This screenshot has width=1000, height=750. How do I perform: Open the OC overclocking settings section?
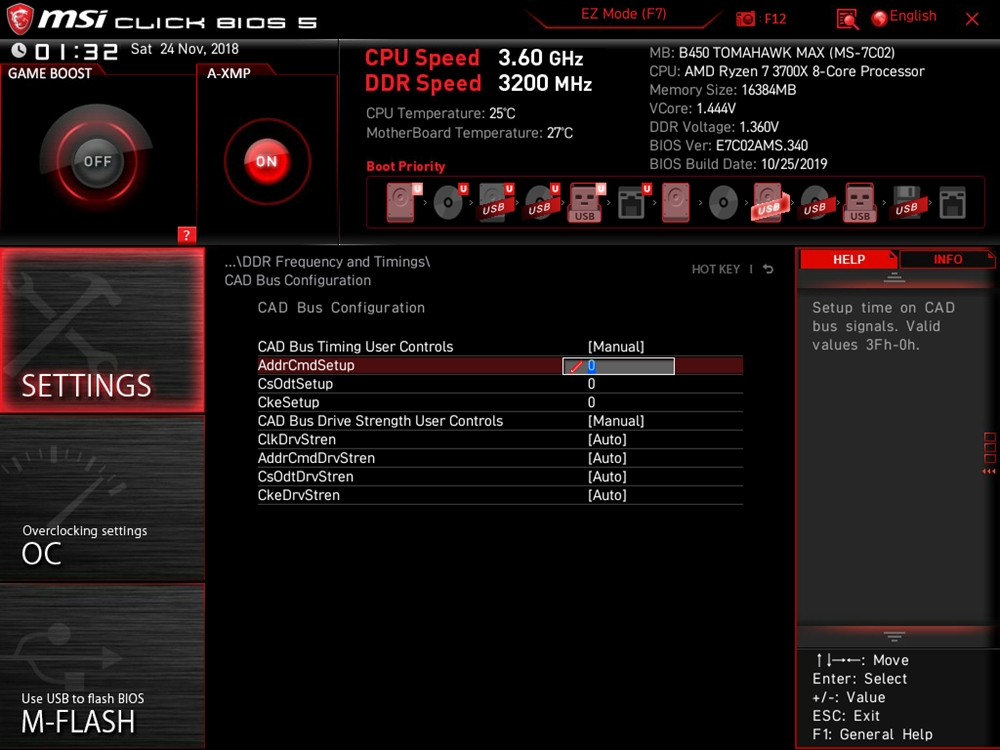point(102,499)
